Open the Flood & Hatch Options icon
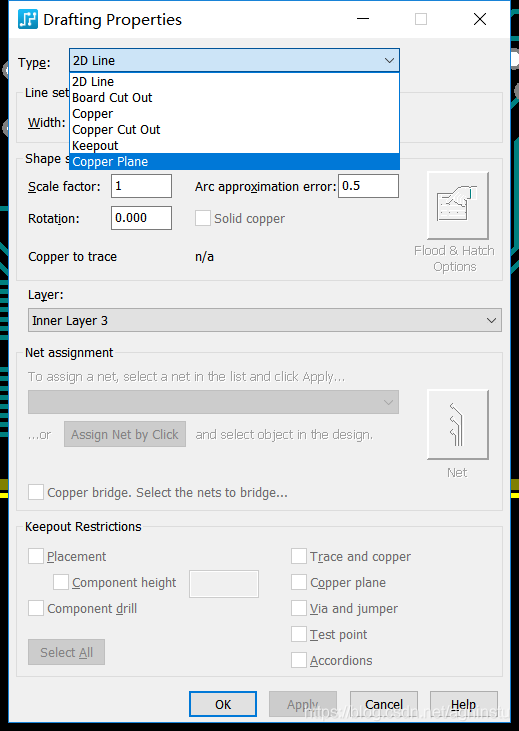The width and height of the screenshot is (519, 731). click(458, 206)
